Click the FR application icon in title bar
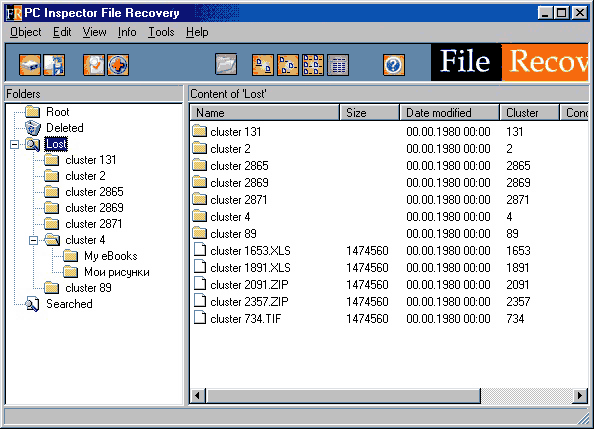594x429 pixels. 14,13
